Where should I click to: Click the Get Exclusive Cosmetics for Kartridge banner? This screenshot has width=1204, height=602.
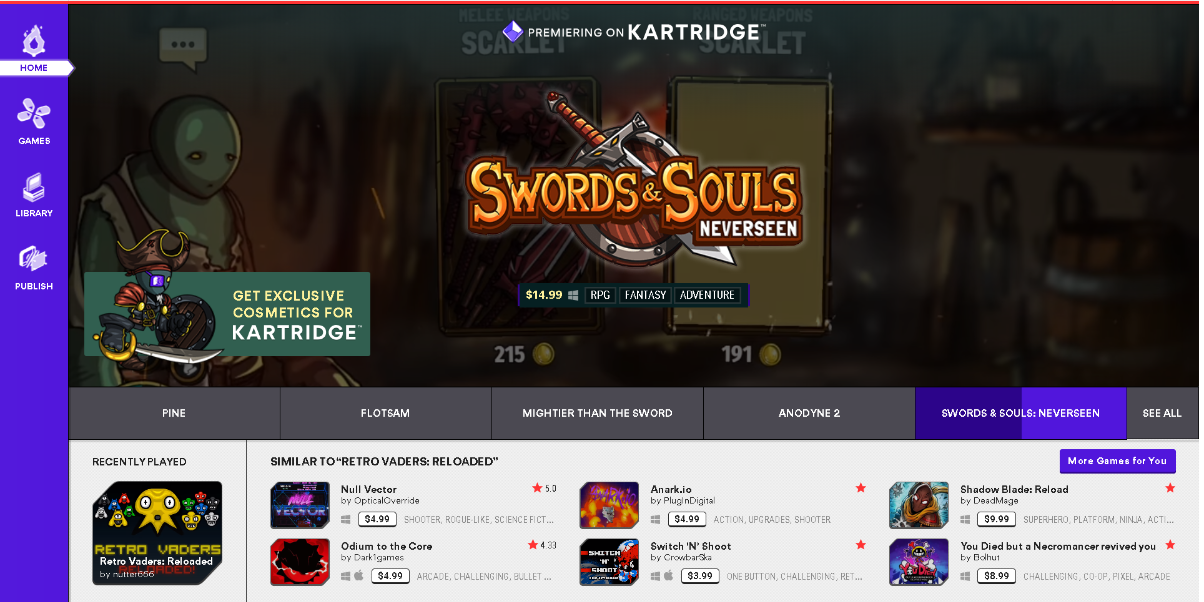coord(227,314)
